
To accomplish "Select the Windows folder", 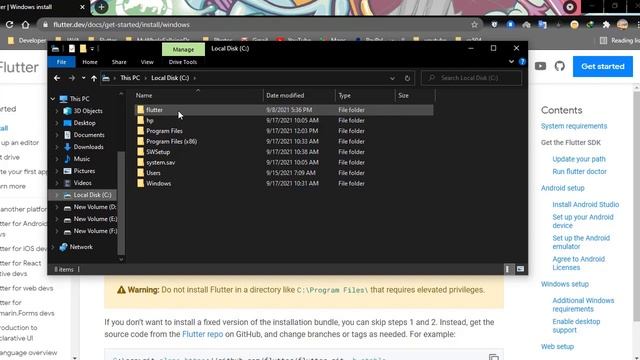I will pos(158,184).
